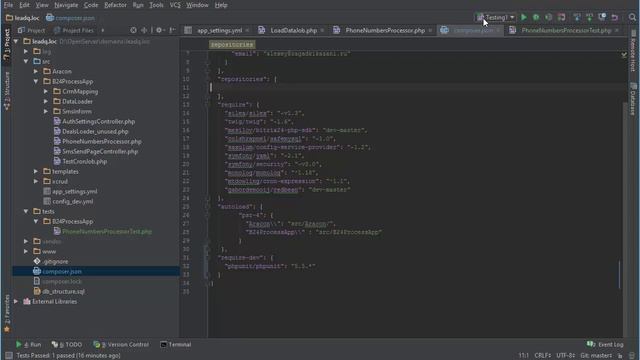Select the Project Files view tab

point(73,31)
